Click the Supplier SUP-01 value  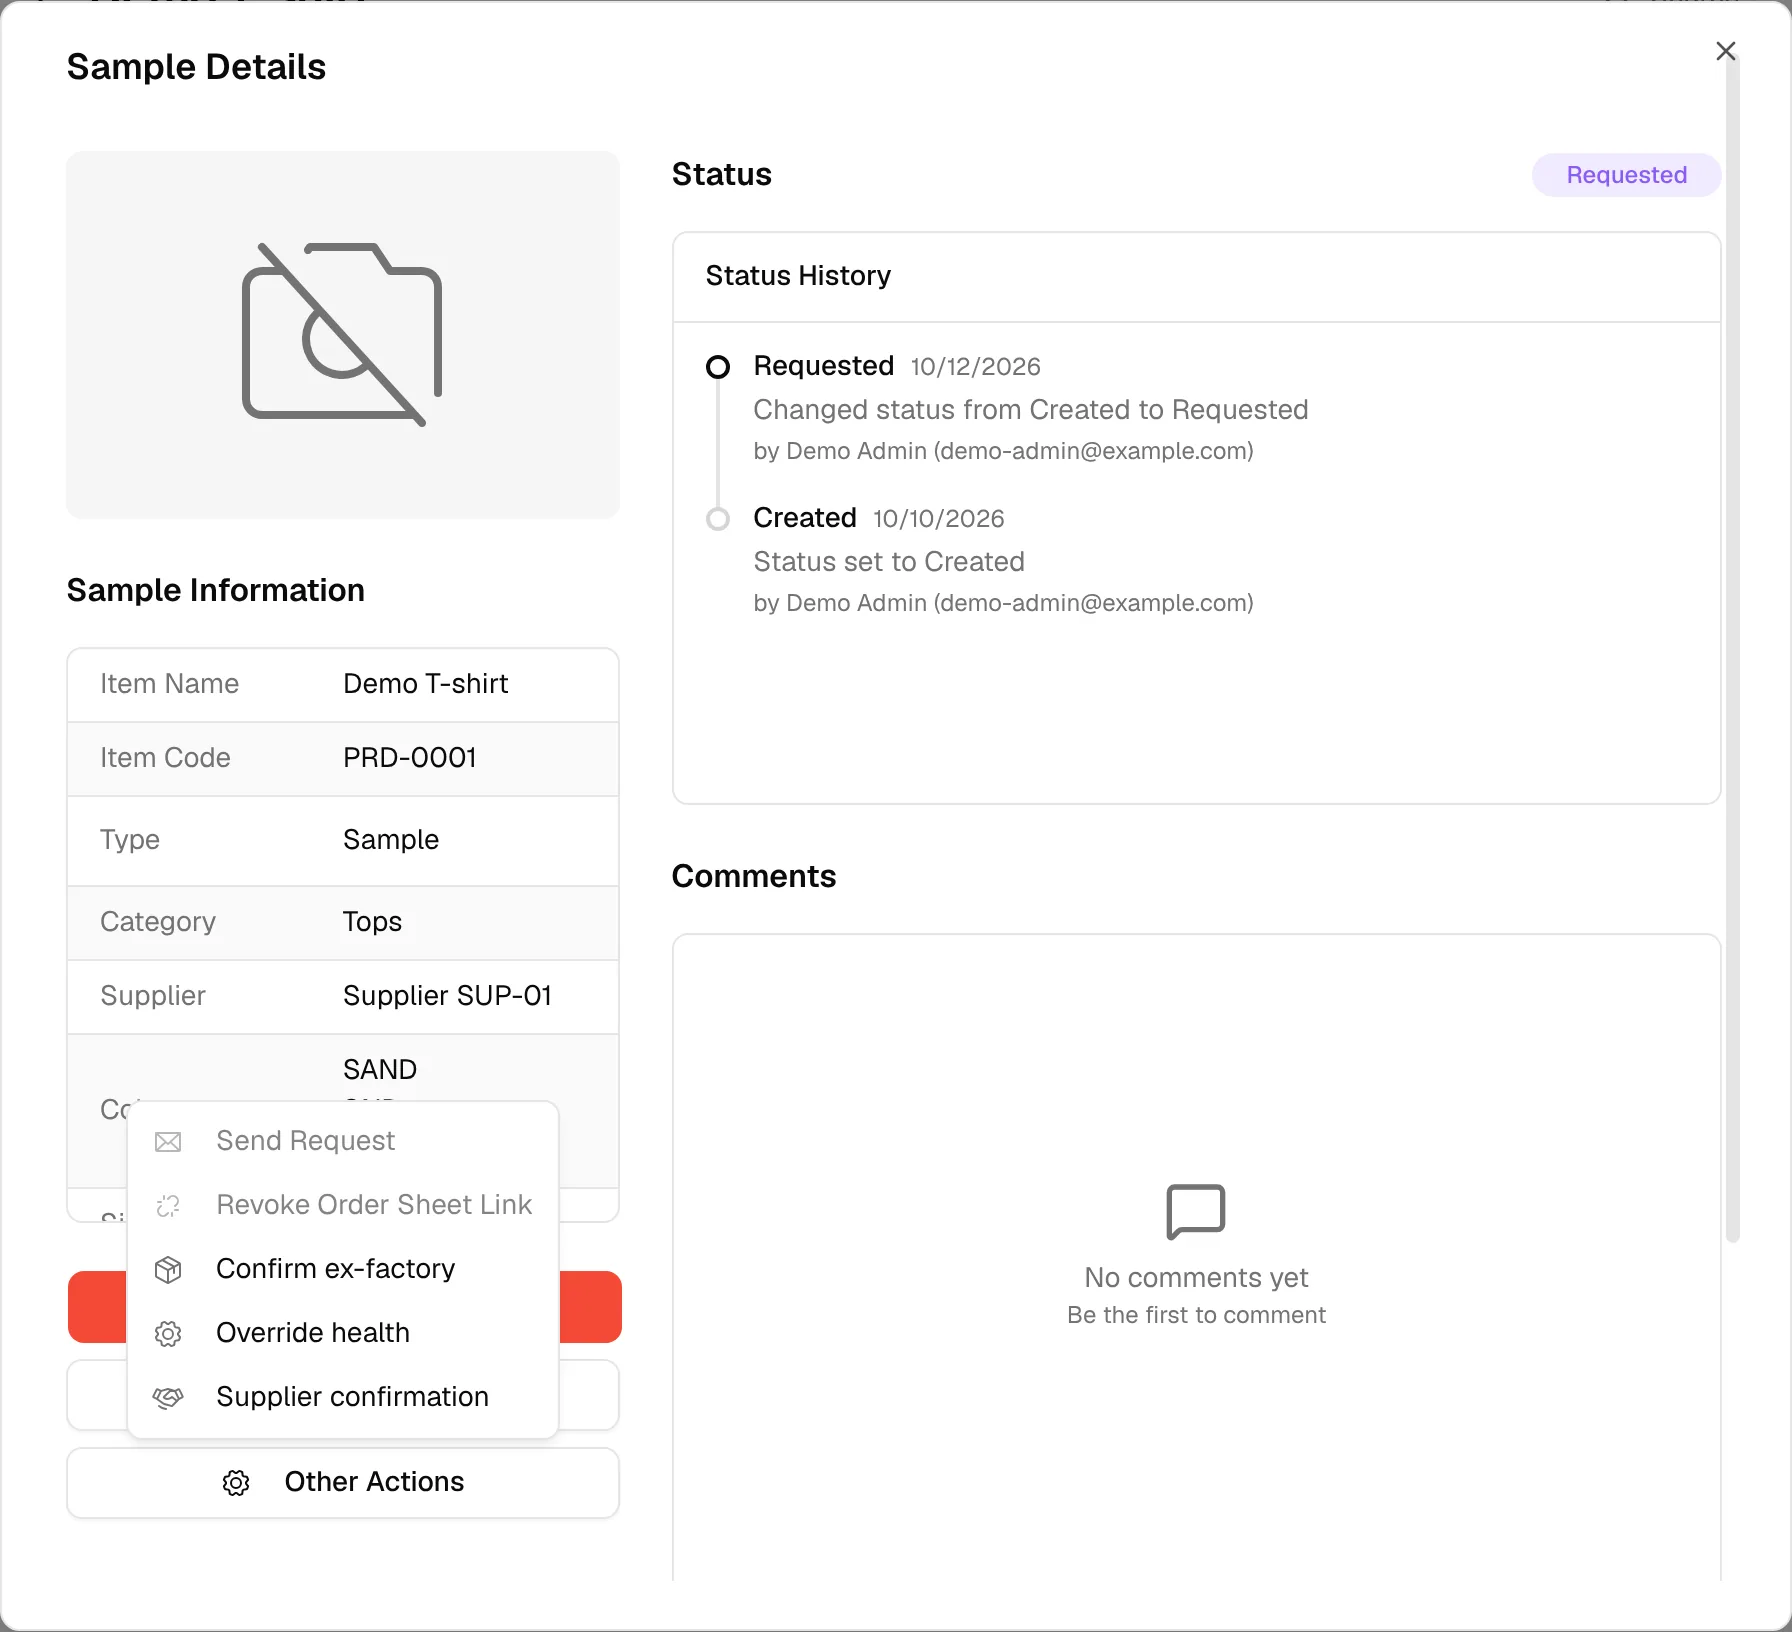(447, 996)
